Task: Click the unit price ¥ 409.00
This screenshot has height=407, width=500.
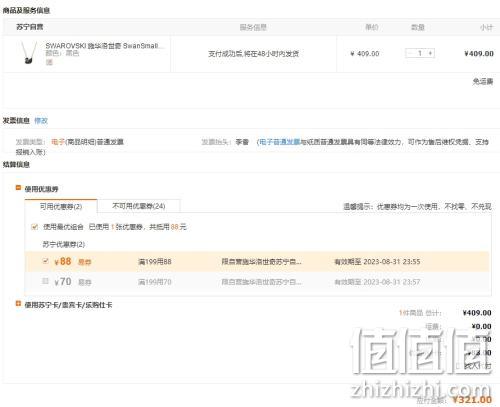Action: [365, 54]
